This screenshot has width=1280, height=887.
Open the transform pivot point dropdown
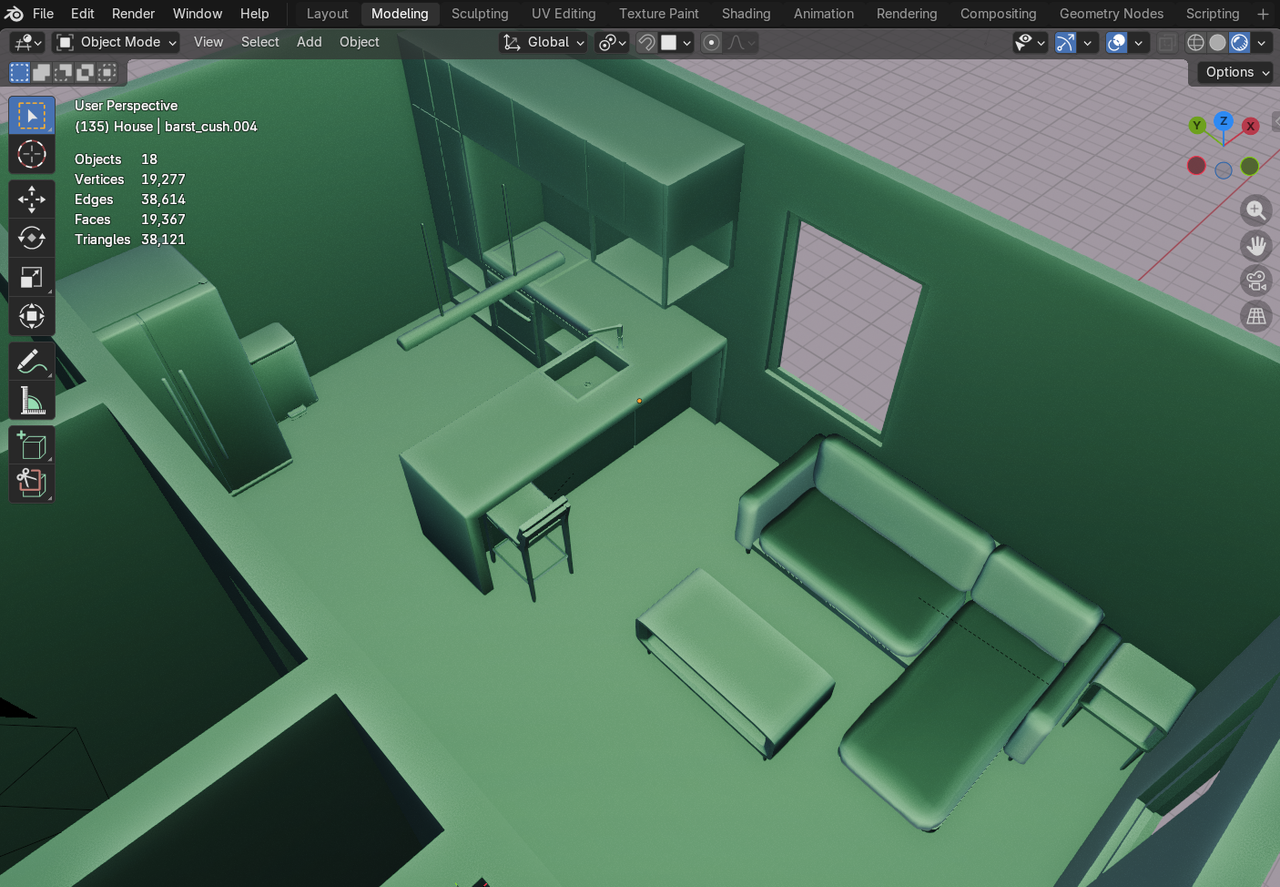pos(612,42)
